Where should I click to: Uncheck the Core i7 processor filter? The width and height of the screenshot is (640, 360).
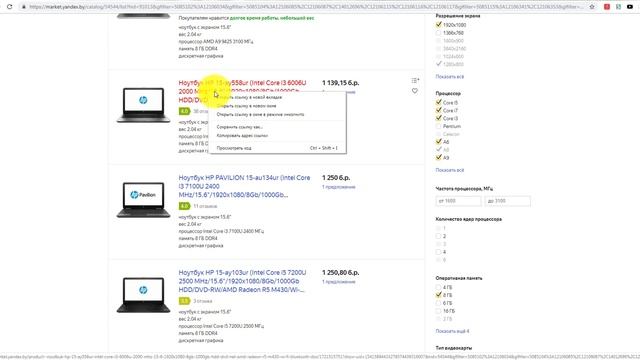(439, 110)
